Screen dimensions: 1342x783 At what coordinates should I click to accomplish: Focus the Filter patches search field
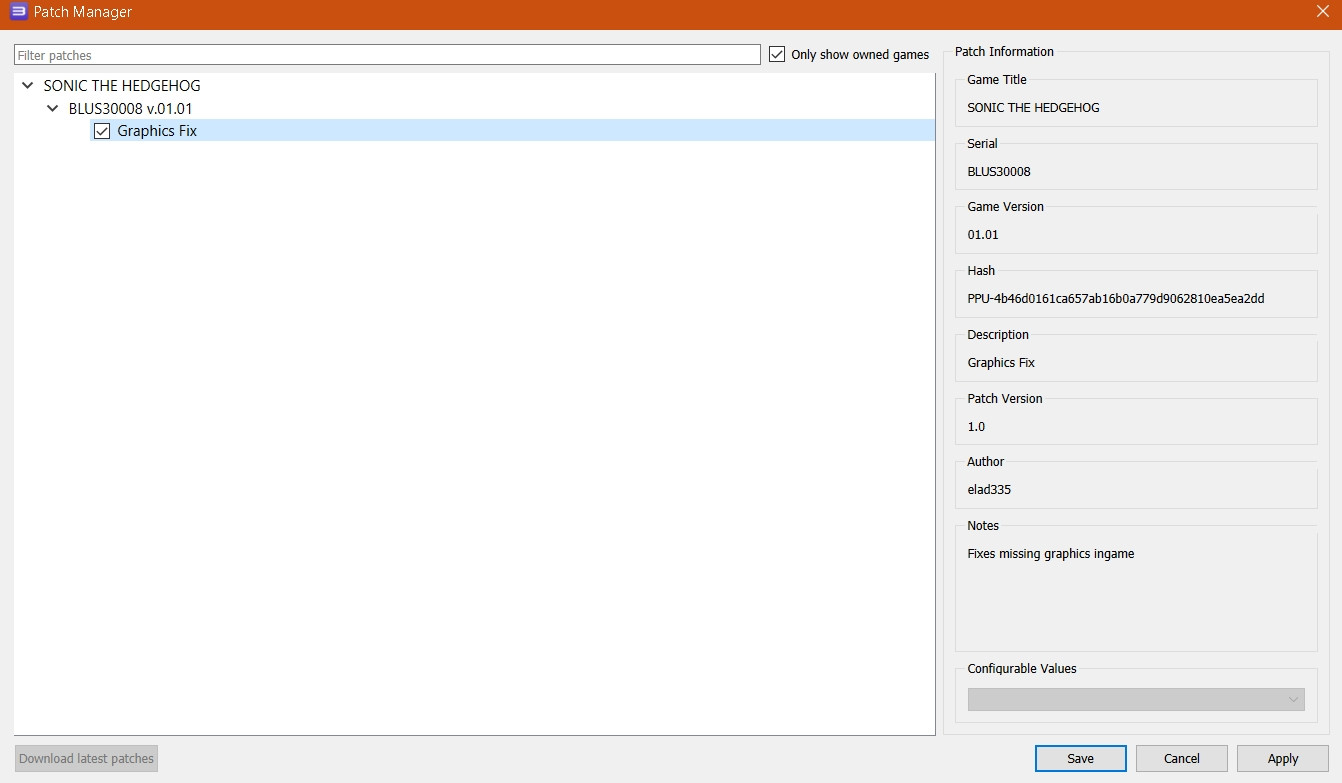click(387, 55)
